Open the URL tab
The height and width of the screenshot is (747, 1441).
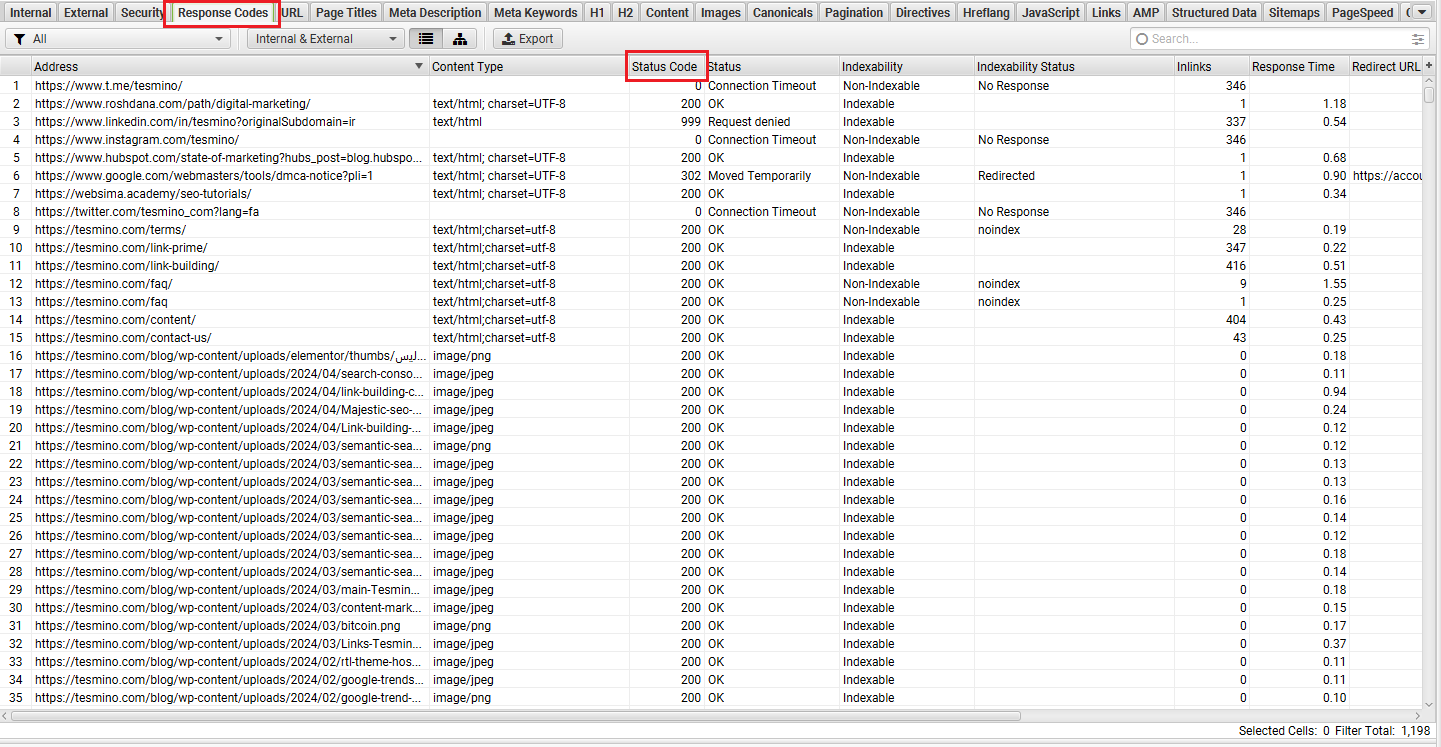292,13
